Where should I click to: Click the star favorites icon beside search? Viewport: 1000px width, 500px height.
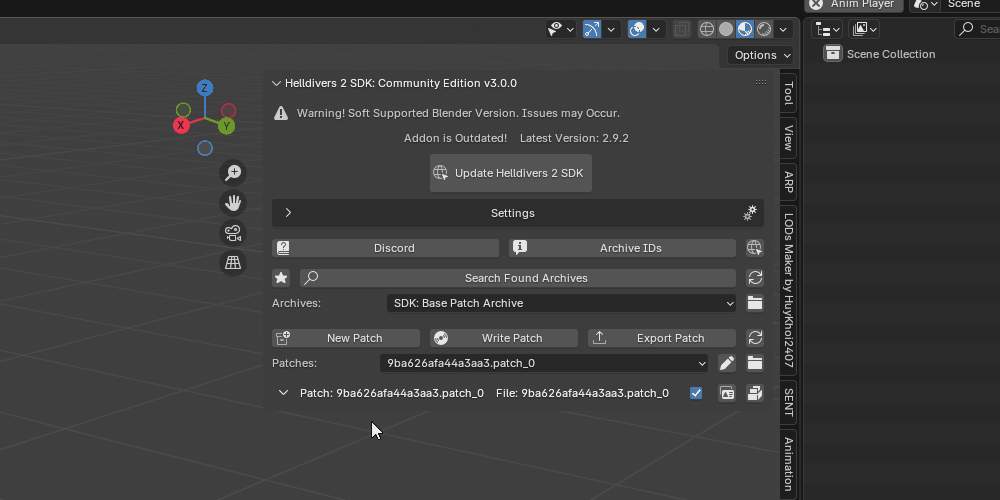pos(282,278)
